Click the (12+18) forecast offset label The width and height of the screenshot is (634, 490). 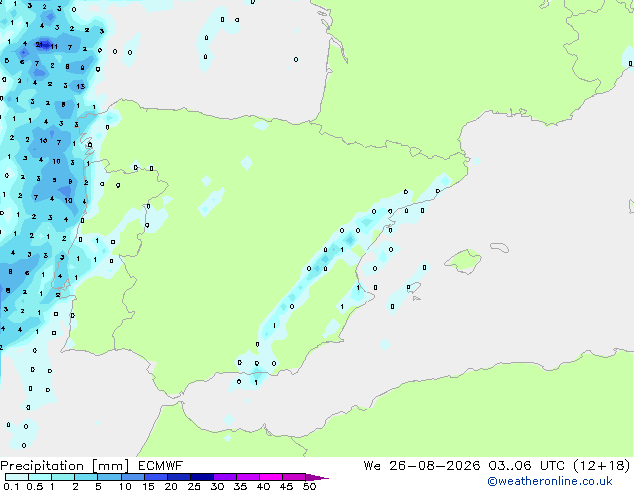click(x=602, y=466)
